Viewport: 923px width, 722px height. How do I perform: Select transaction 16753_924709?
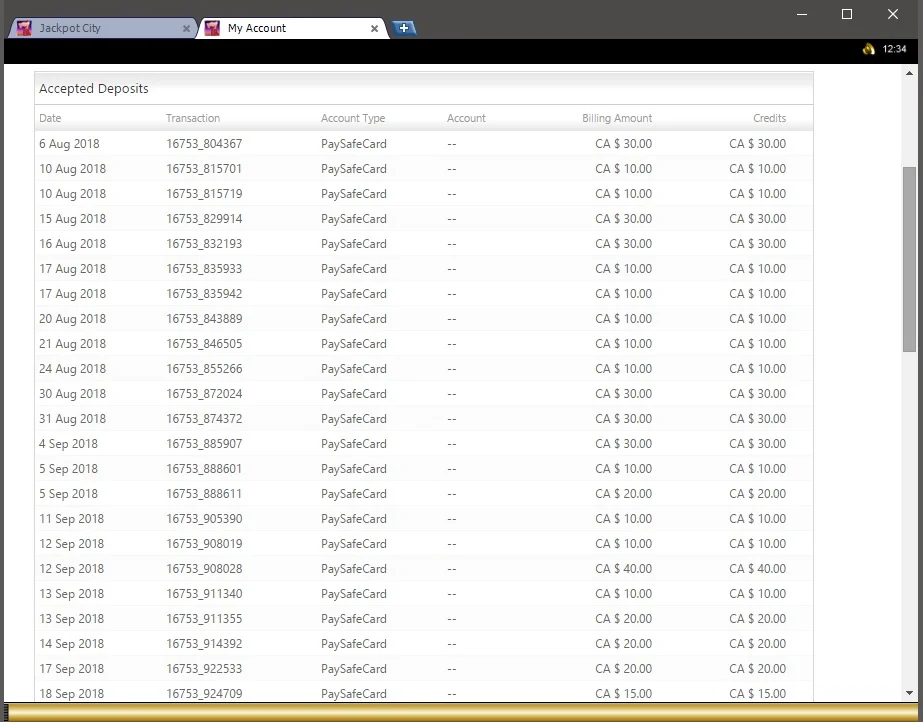(204, 694)
